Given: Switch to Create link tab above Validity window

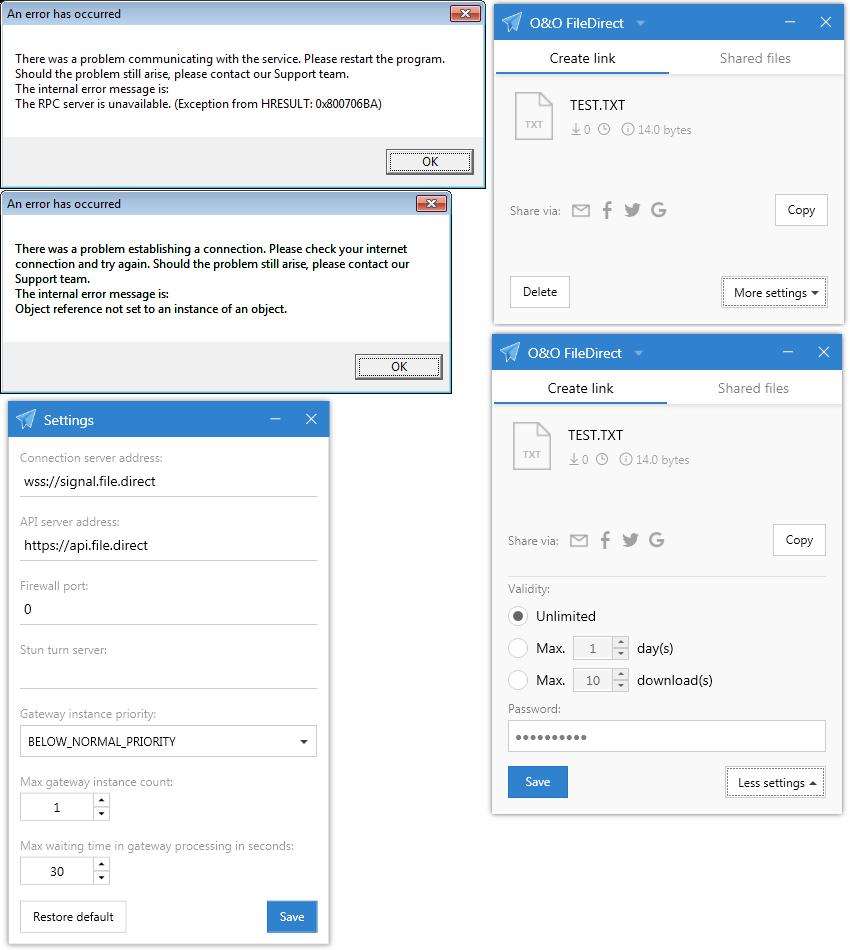Looking at the screenshot, I should pos(580,388).
